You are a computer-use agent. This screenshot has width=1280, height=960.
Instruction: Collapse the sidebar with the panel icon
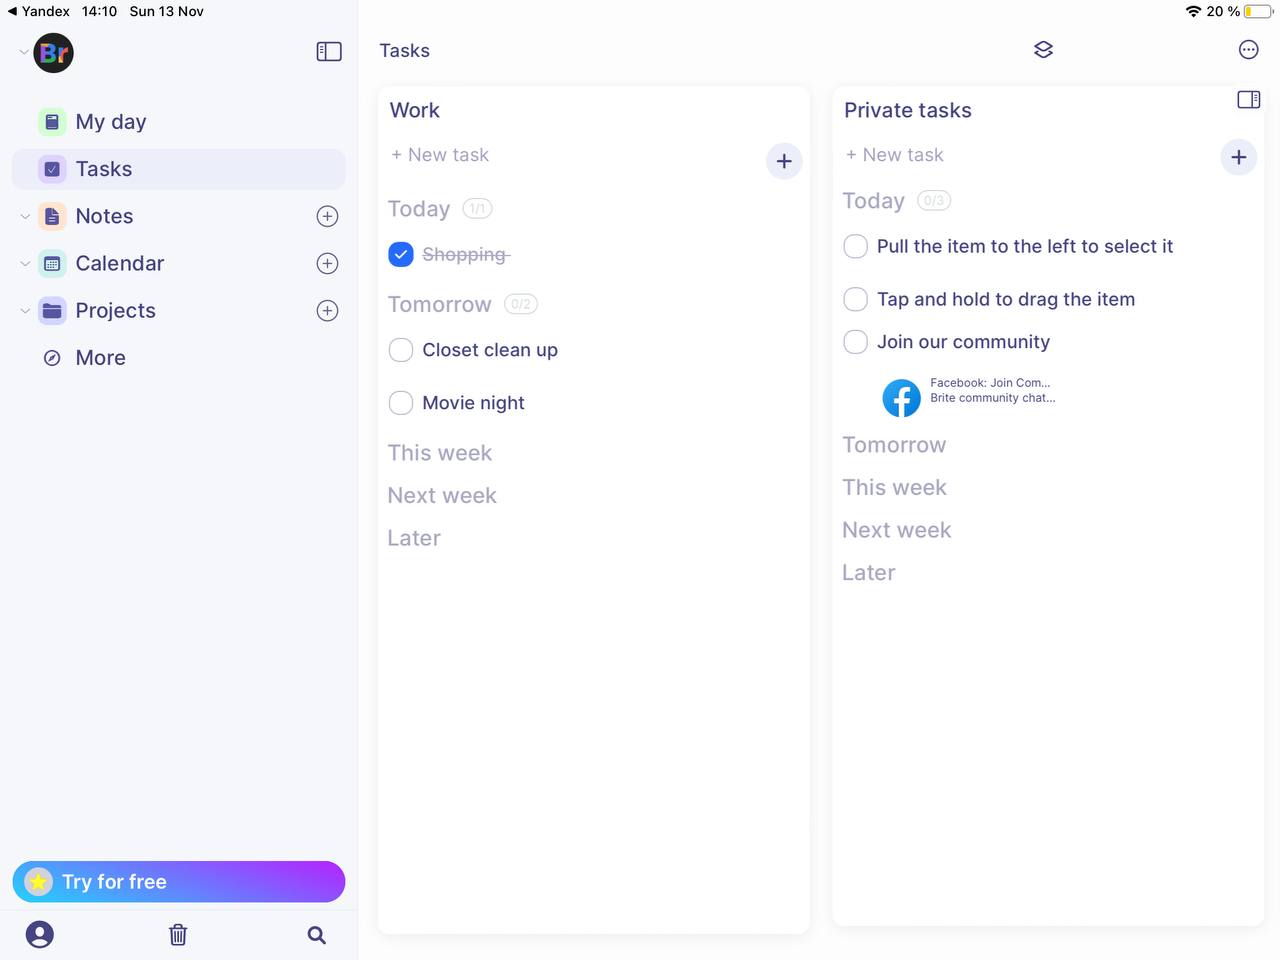pos(329,52)
